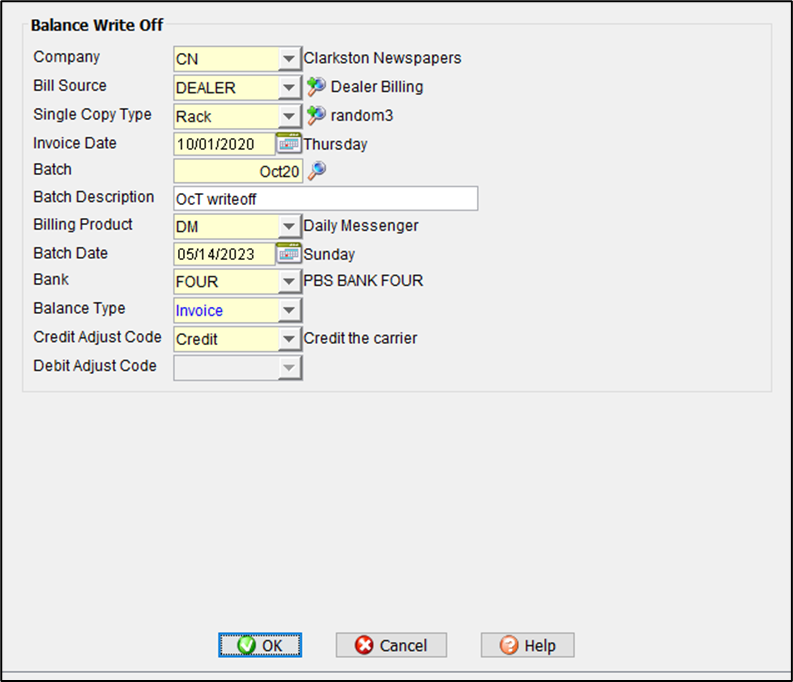Viewport: 793px width, 682px height.
Task: Expand the Bill Source dropdown arrow
Action: click(x=289, y=88)
